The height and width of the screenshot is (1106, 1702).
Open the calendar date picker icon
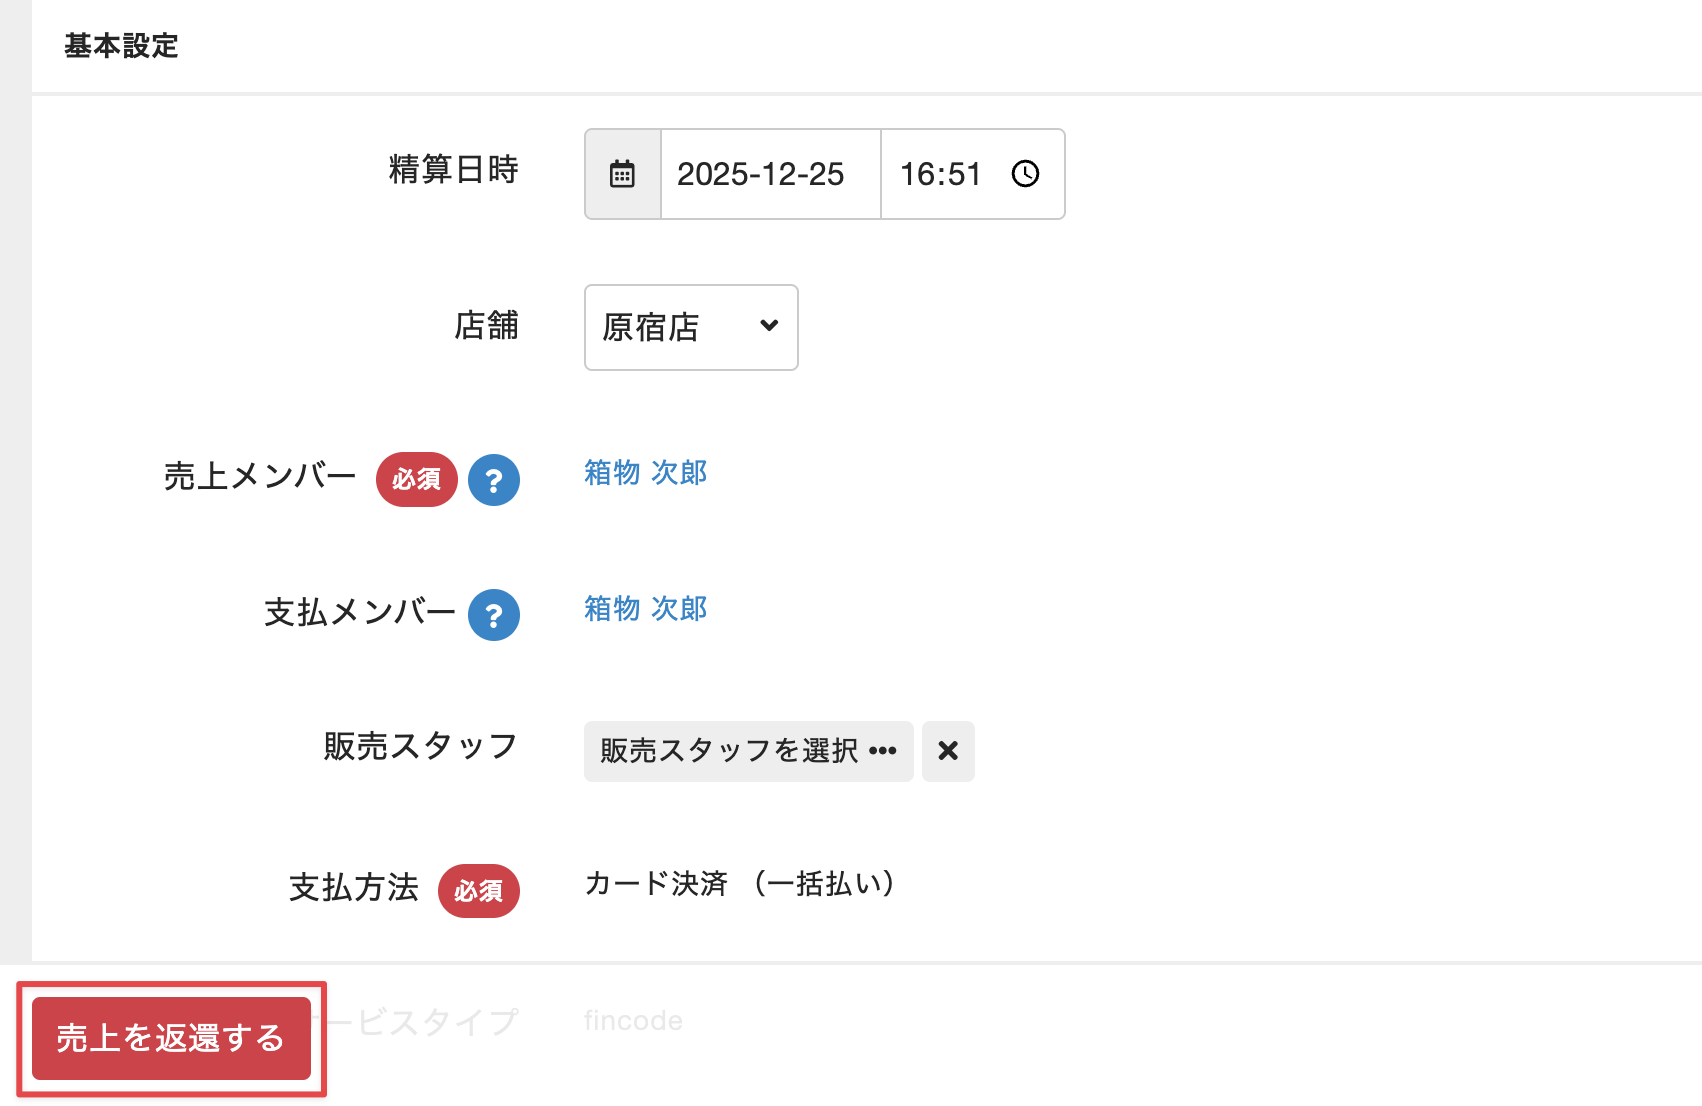[622, 174]
